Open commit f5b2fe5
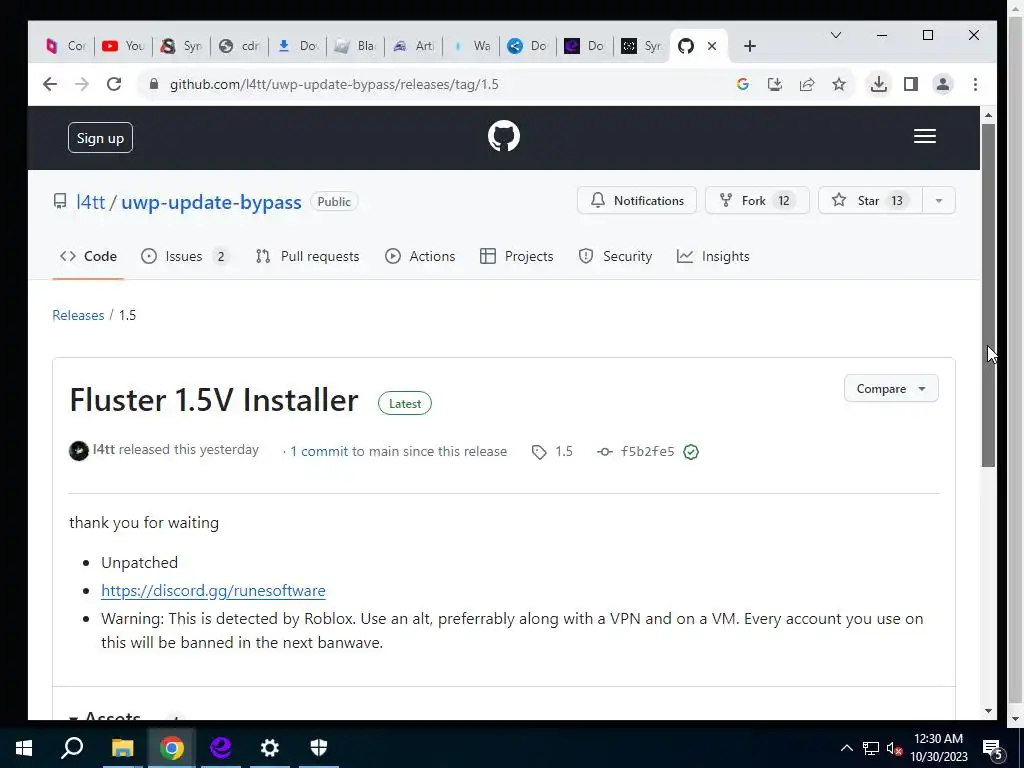1024x768 pixels. pos(647,451)
